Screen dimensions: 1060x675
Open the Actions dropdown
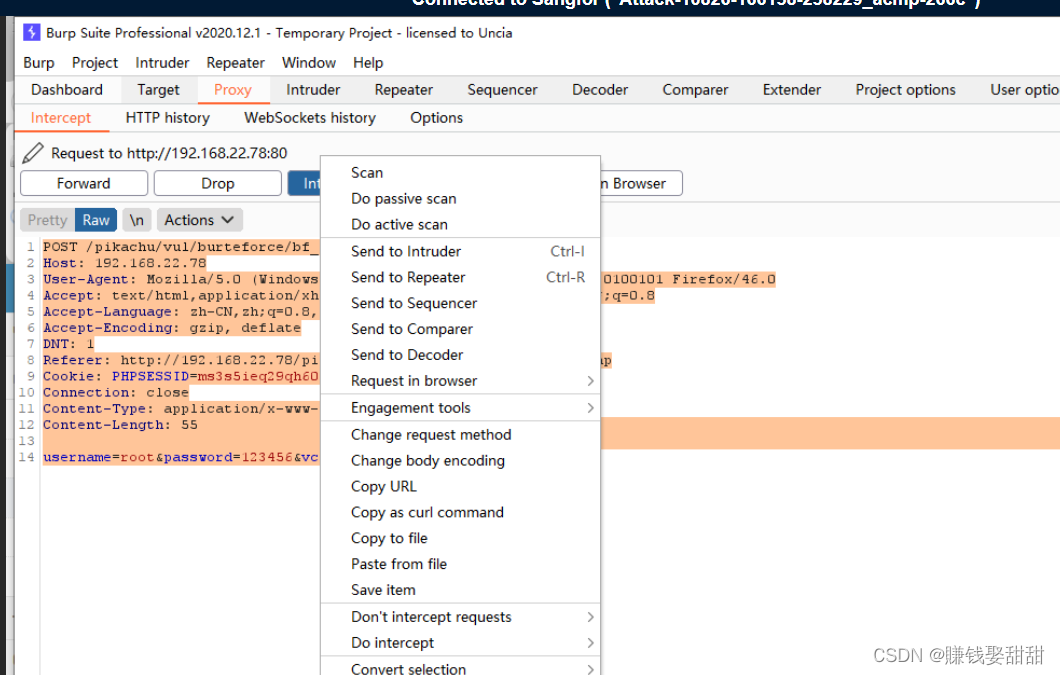pos(199,220)
